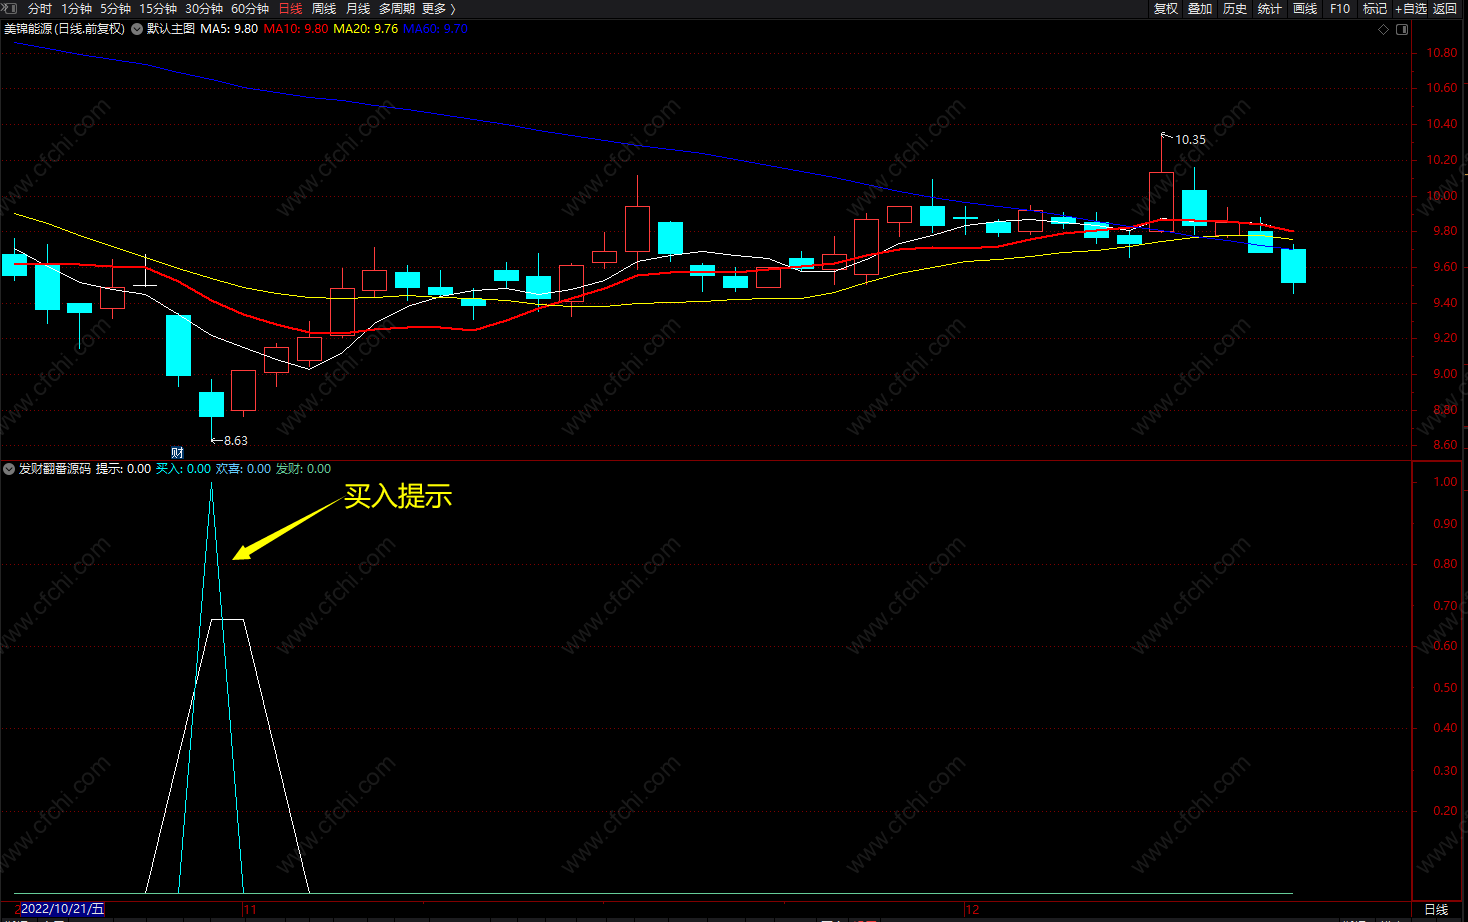Toggle the side panel icon
The height and width of the screenshot is (922, 1468).
tap(1402, 29)
